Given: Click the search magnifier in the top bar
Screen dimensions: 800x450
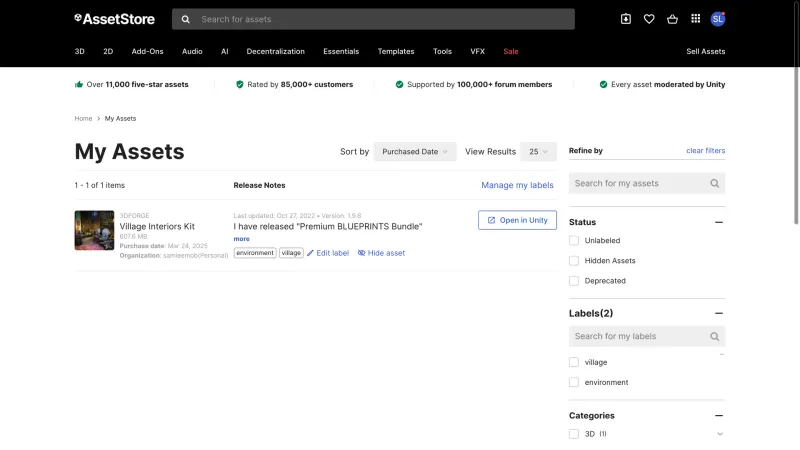Looking at the screenshot, I should click(x=186, y=19).
